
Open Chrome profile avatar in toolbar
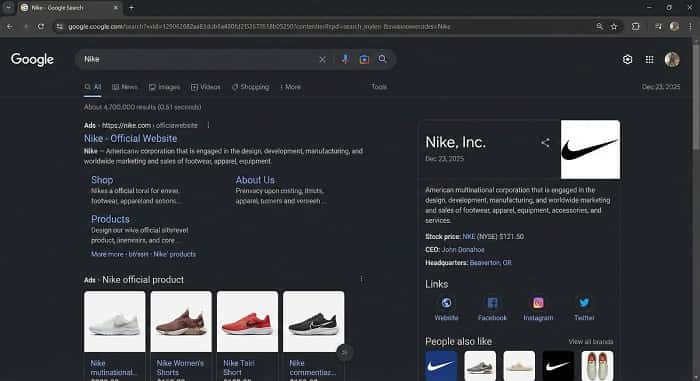coord(674,27)
